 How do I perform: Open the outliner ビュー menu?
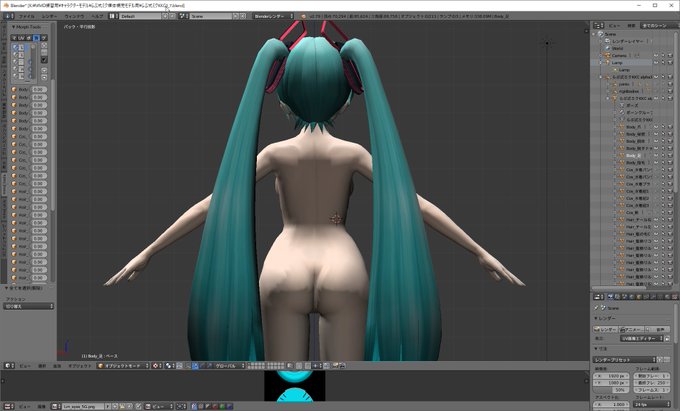click(614, 26)
